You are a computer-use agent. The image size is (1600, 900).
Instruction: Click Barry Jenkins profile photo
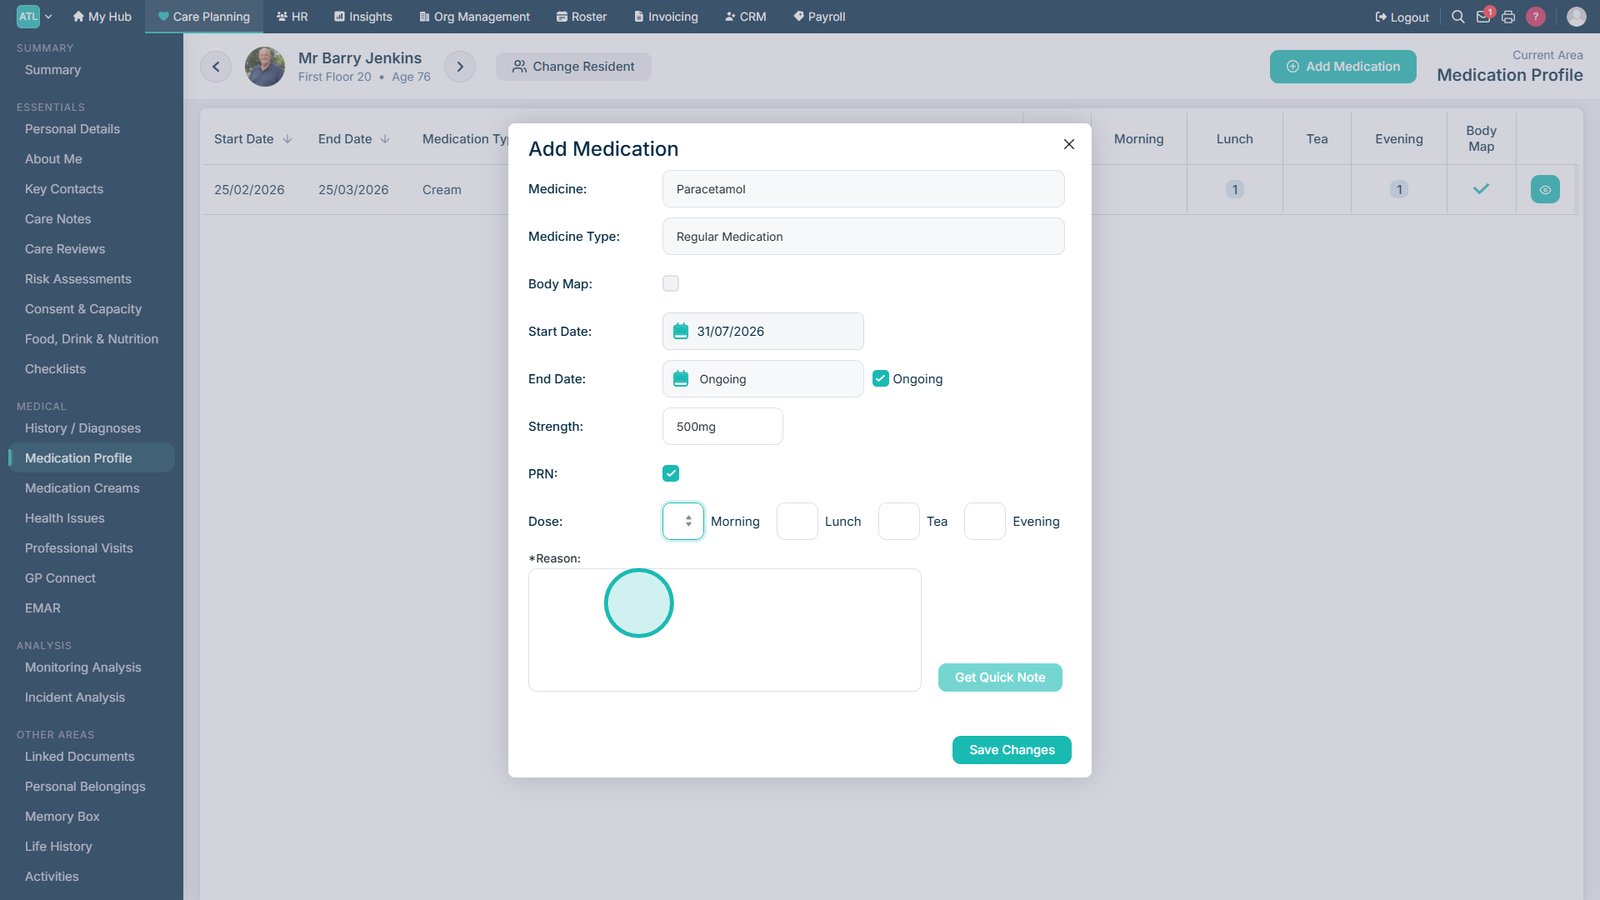(265, 67)
